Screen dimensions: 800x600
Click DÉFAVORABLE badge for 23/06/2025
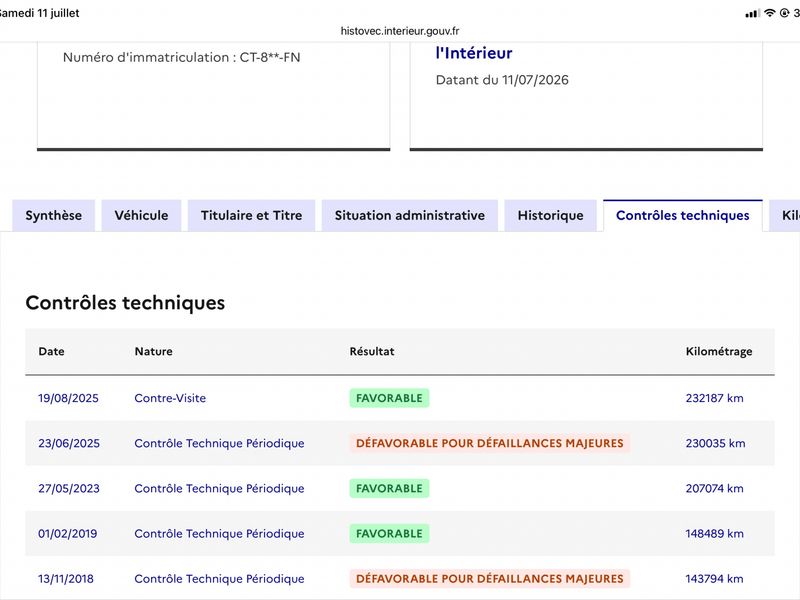click(x=490, y=443)
